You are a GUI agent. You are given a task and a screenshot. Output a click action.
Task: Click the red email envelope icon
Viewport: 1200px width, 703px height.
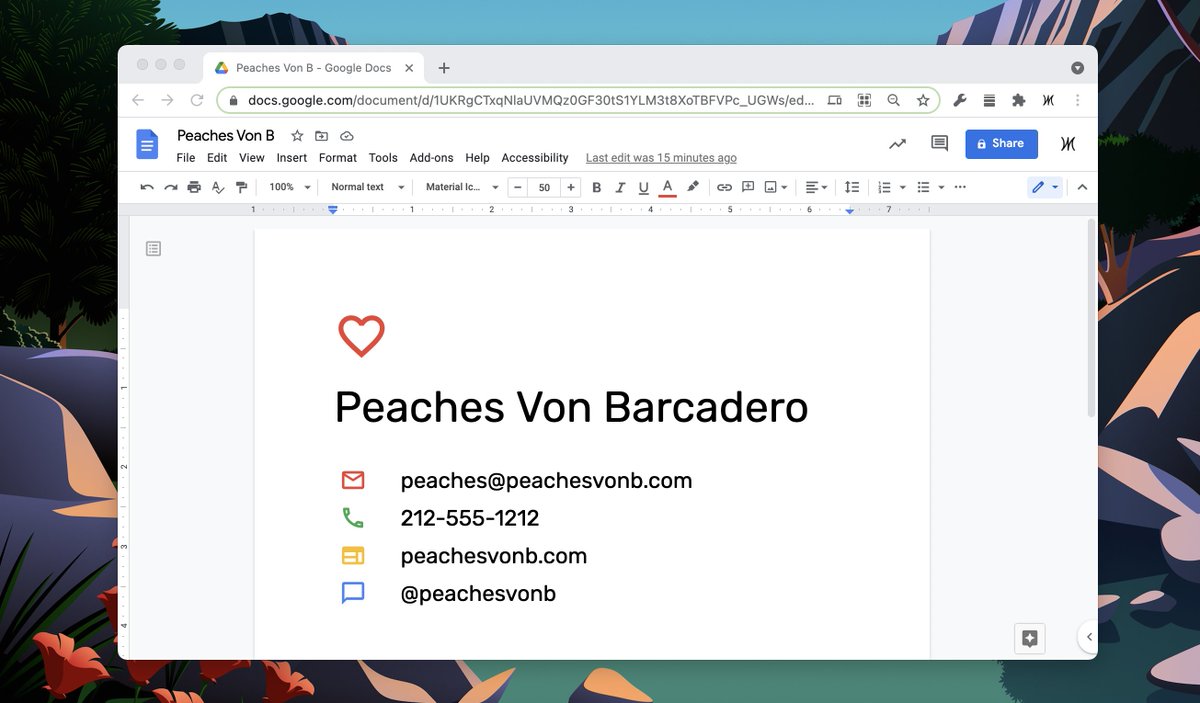[353, 480]
